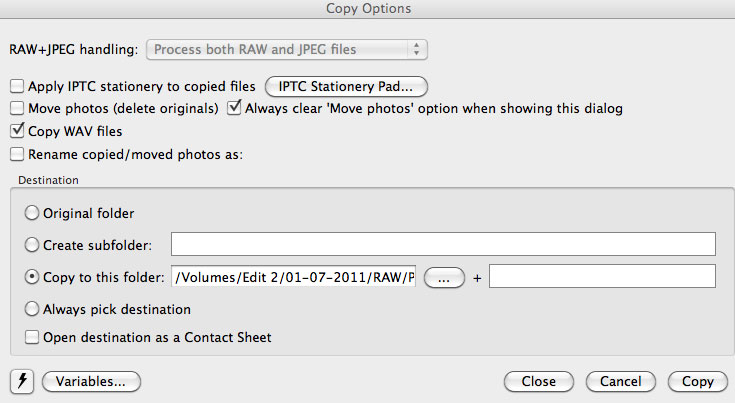Enable Rename copied/moved photos as
Viewport: 735px width, 403px height.
click(x=17, y=154)
